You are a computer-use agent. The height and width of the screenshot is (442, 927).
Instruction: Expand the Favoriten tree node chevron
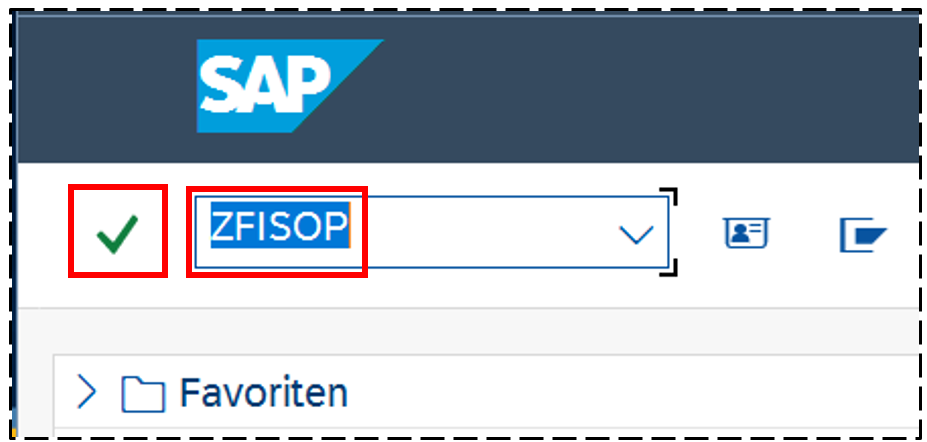pyautogui.click(x=86, y=392)
